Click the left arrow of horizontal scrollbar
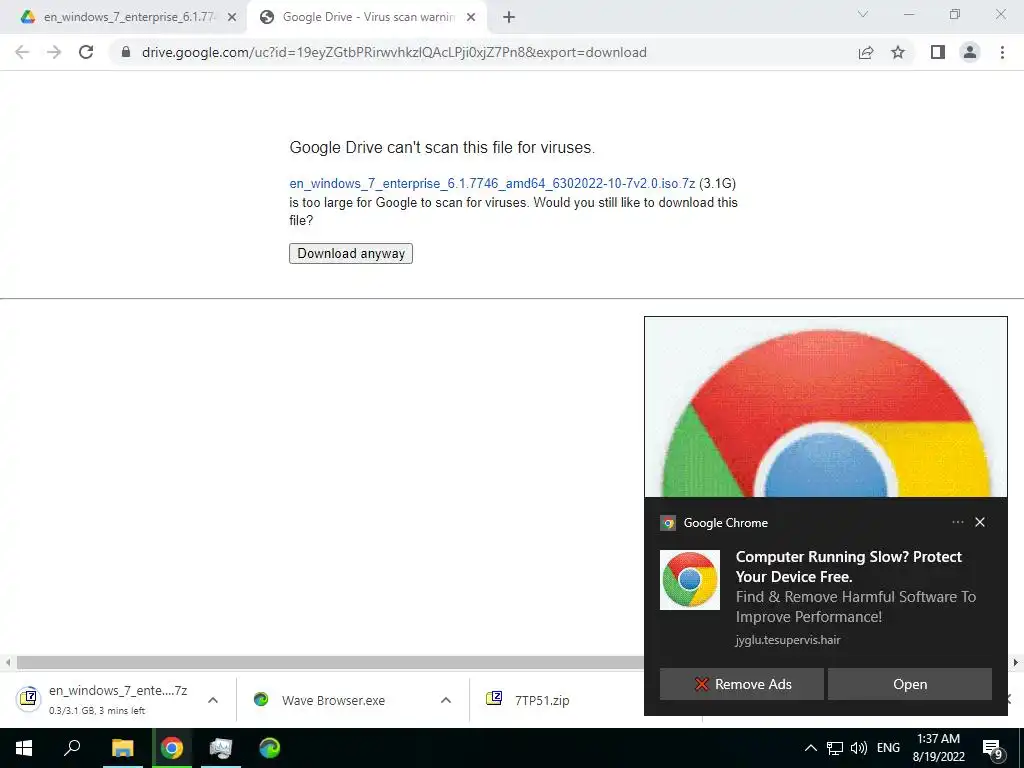Viewport: 1024px width, 768px height. click(7, 662)
